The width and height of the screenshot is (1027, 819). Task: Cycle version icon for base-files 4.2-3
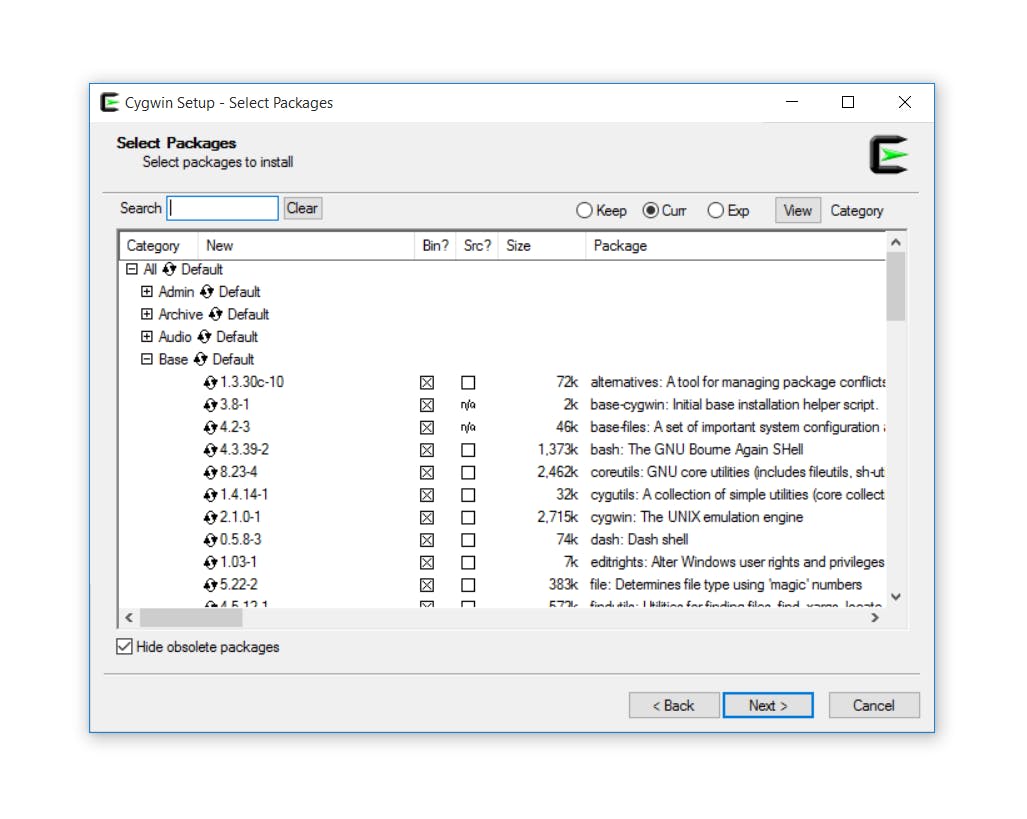coord(210,427)
